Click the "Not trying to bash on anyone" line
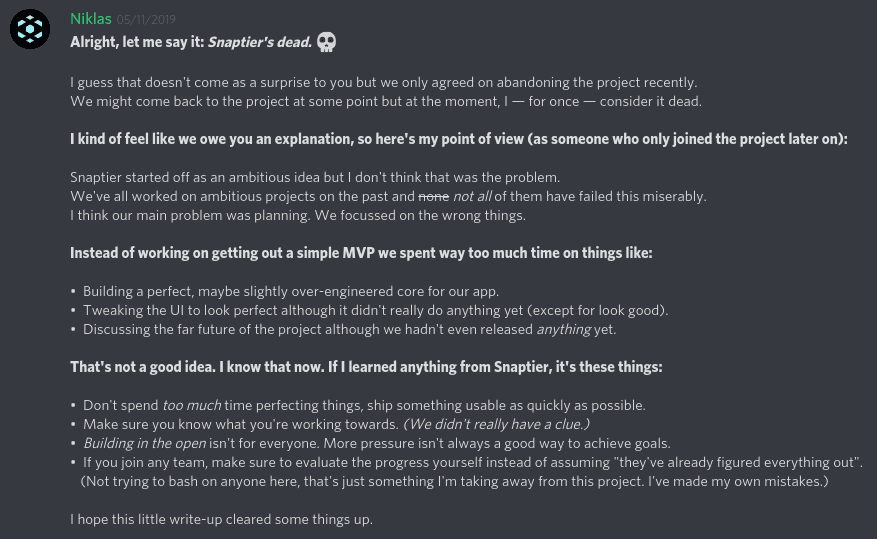The height and width of the screenshot is (539, 877). 454,481
